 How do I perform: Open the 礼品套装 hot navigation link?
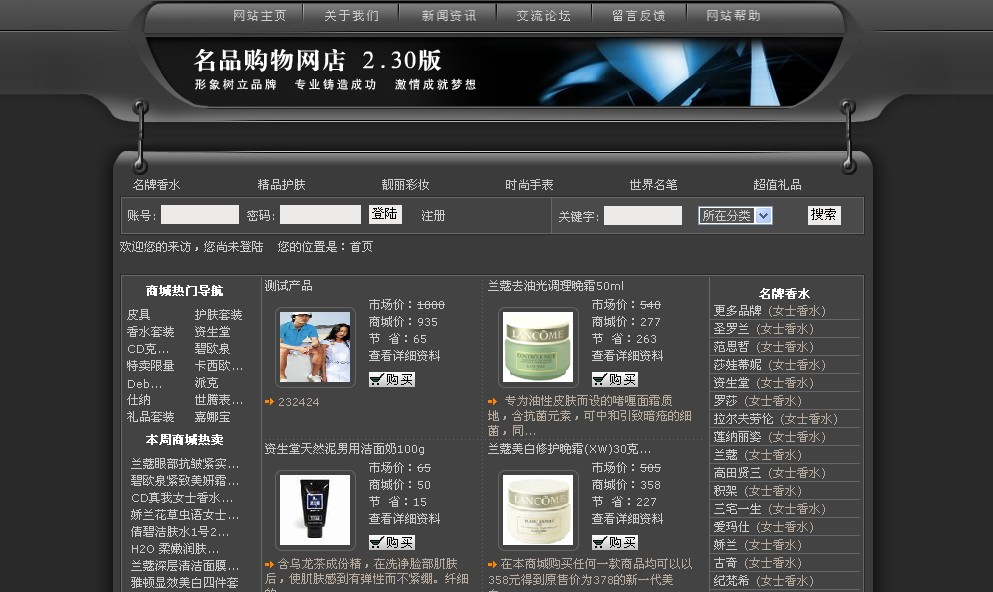click(151, 417)
